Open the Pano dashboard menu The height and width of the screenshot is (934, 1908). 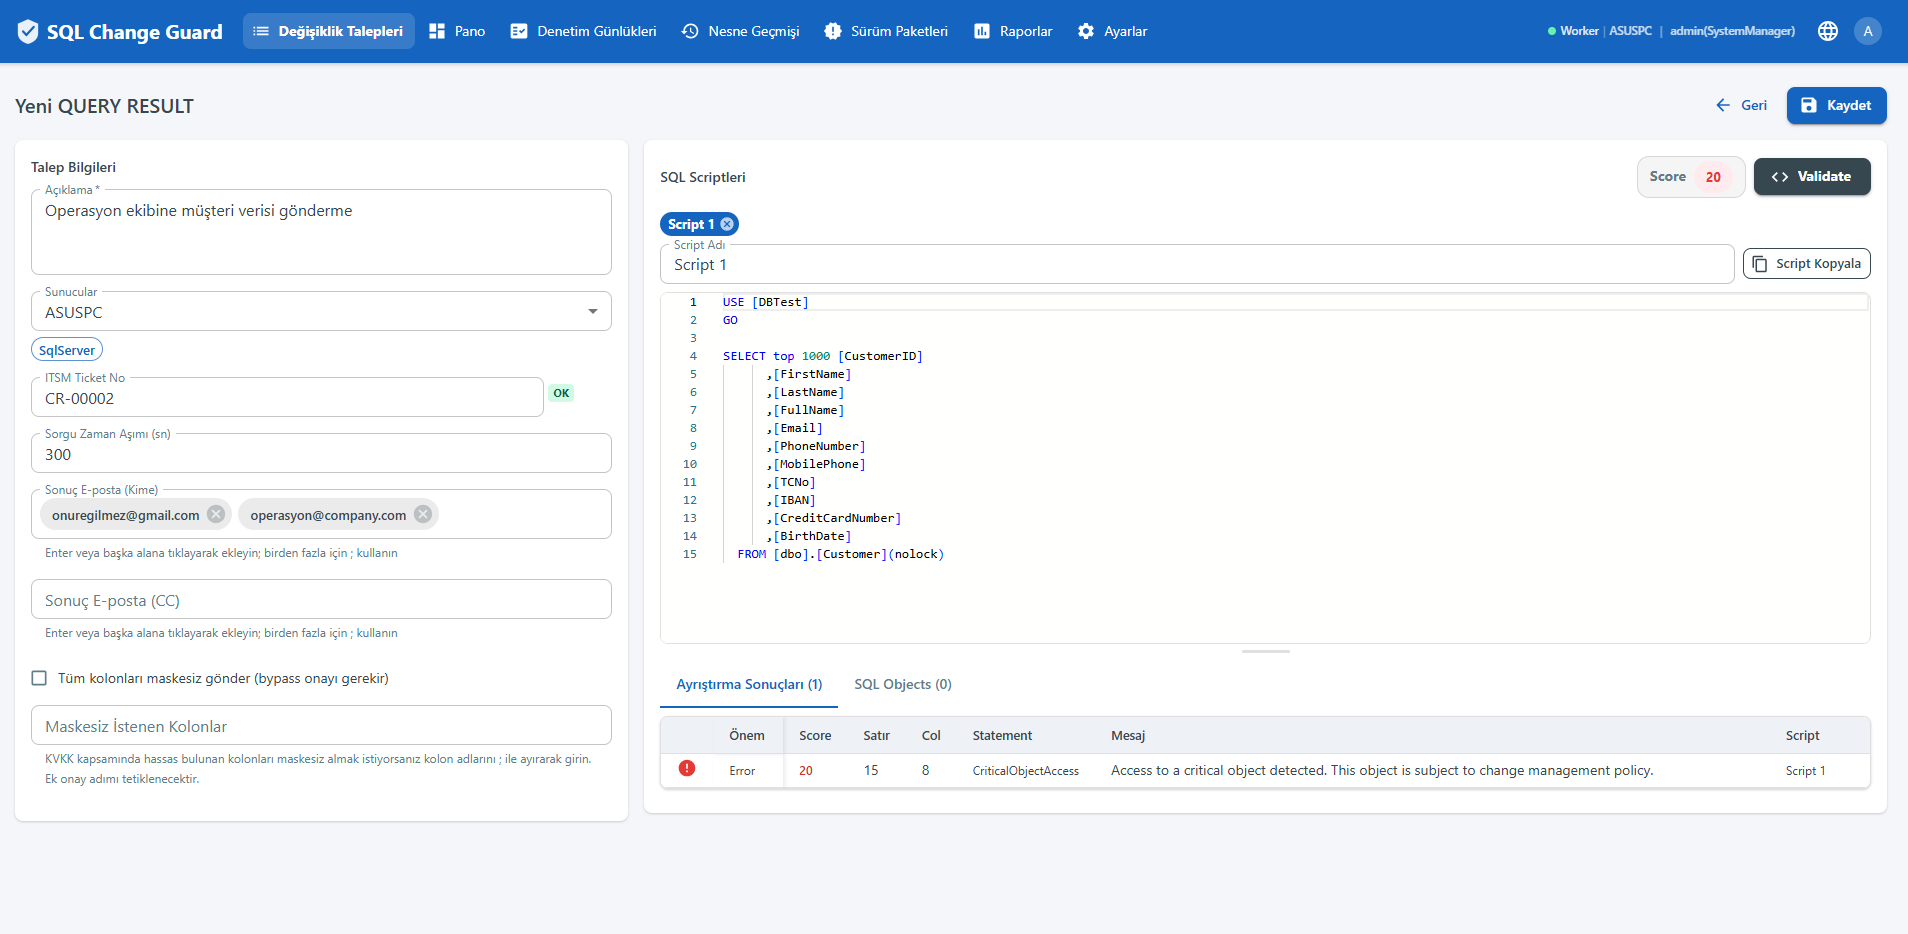click(x=457, y=31)
